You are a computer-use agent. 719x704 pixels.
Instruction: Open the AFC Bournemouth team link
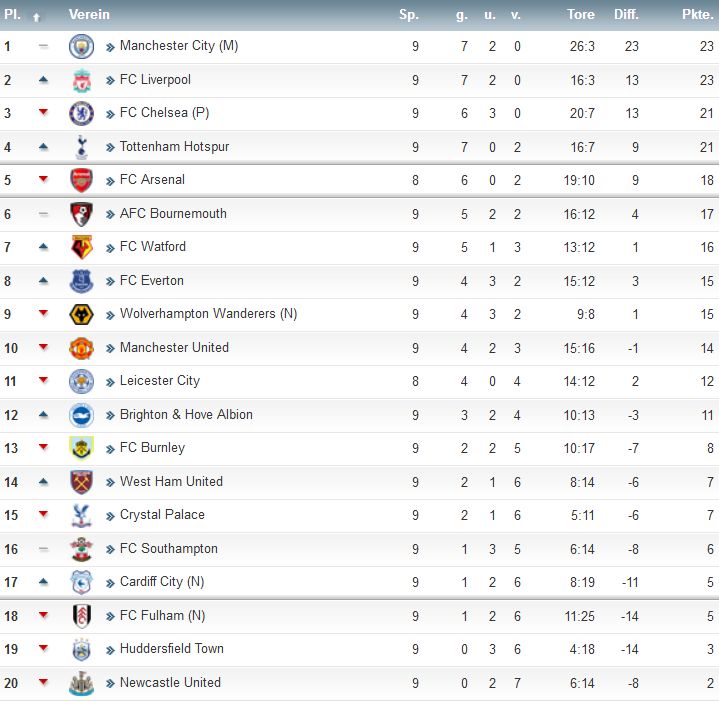[173, 214]
